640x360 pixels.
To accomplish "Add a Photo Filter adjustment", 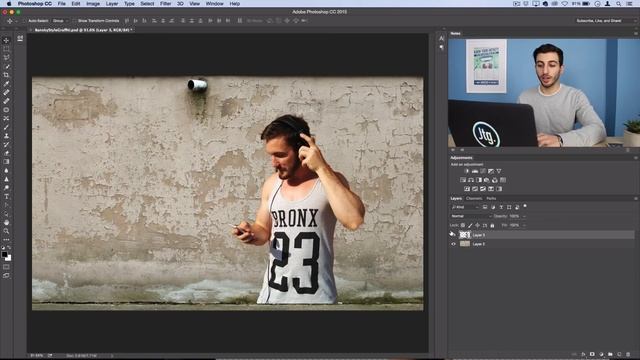I will click(x=487, y=180).
